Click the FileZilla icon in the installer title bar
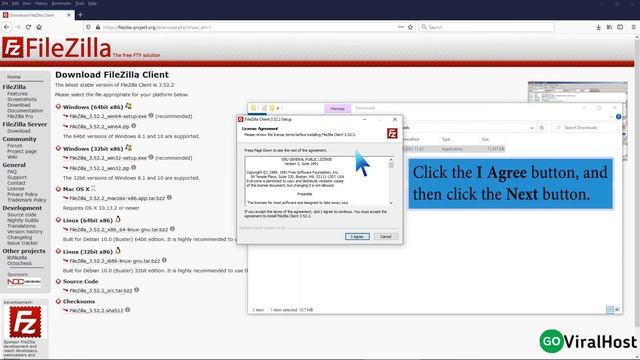 tap(241, 119)
